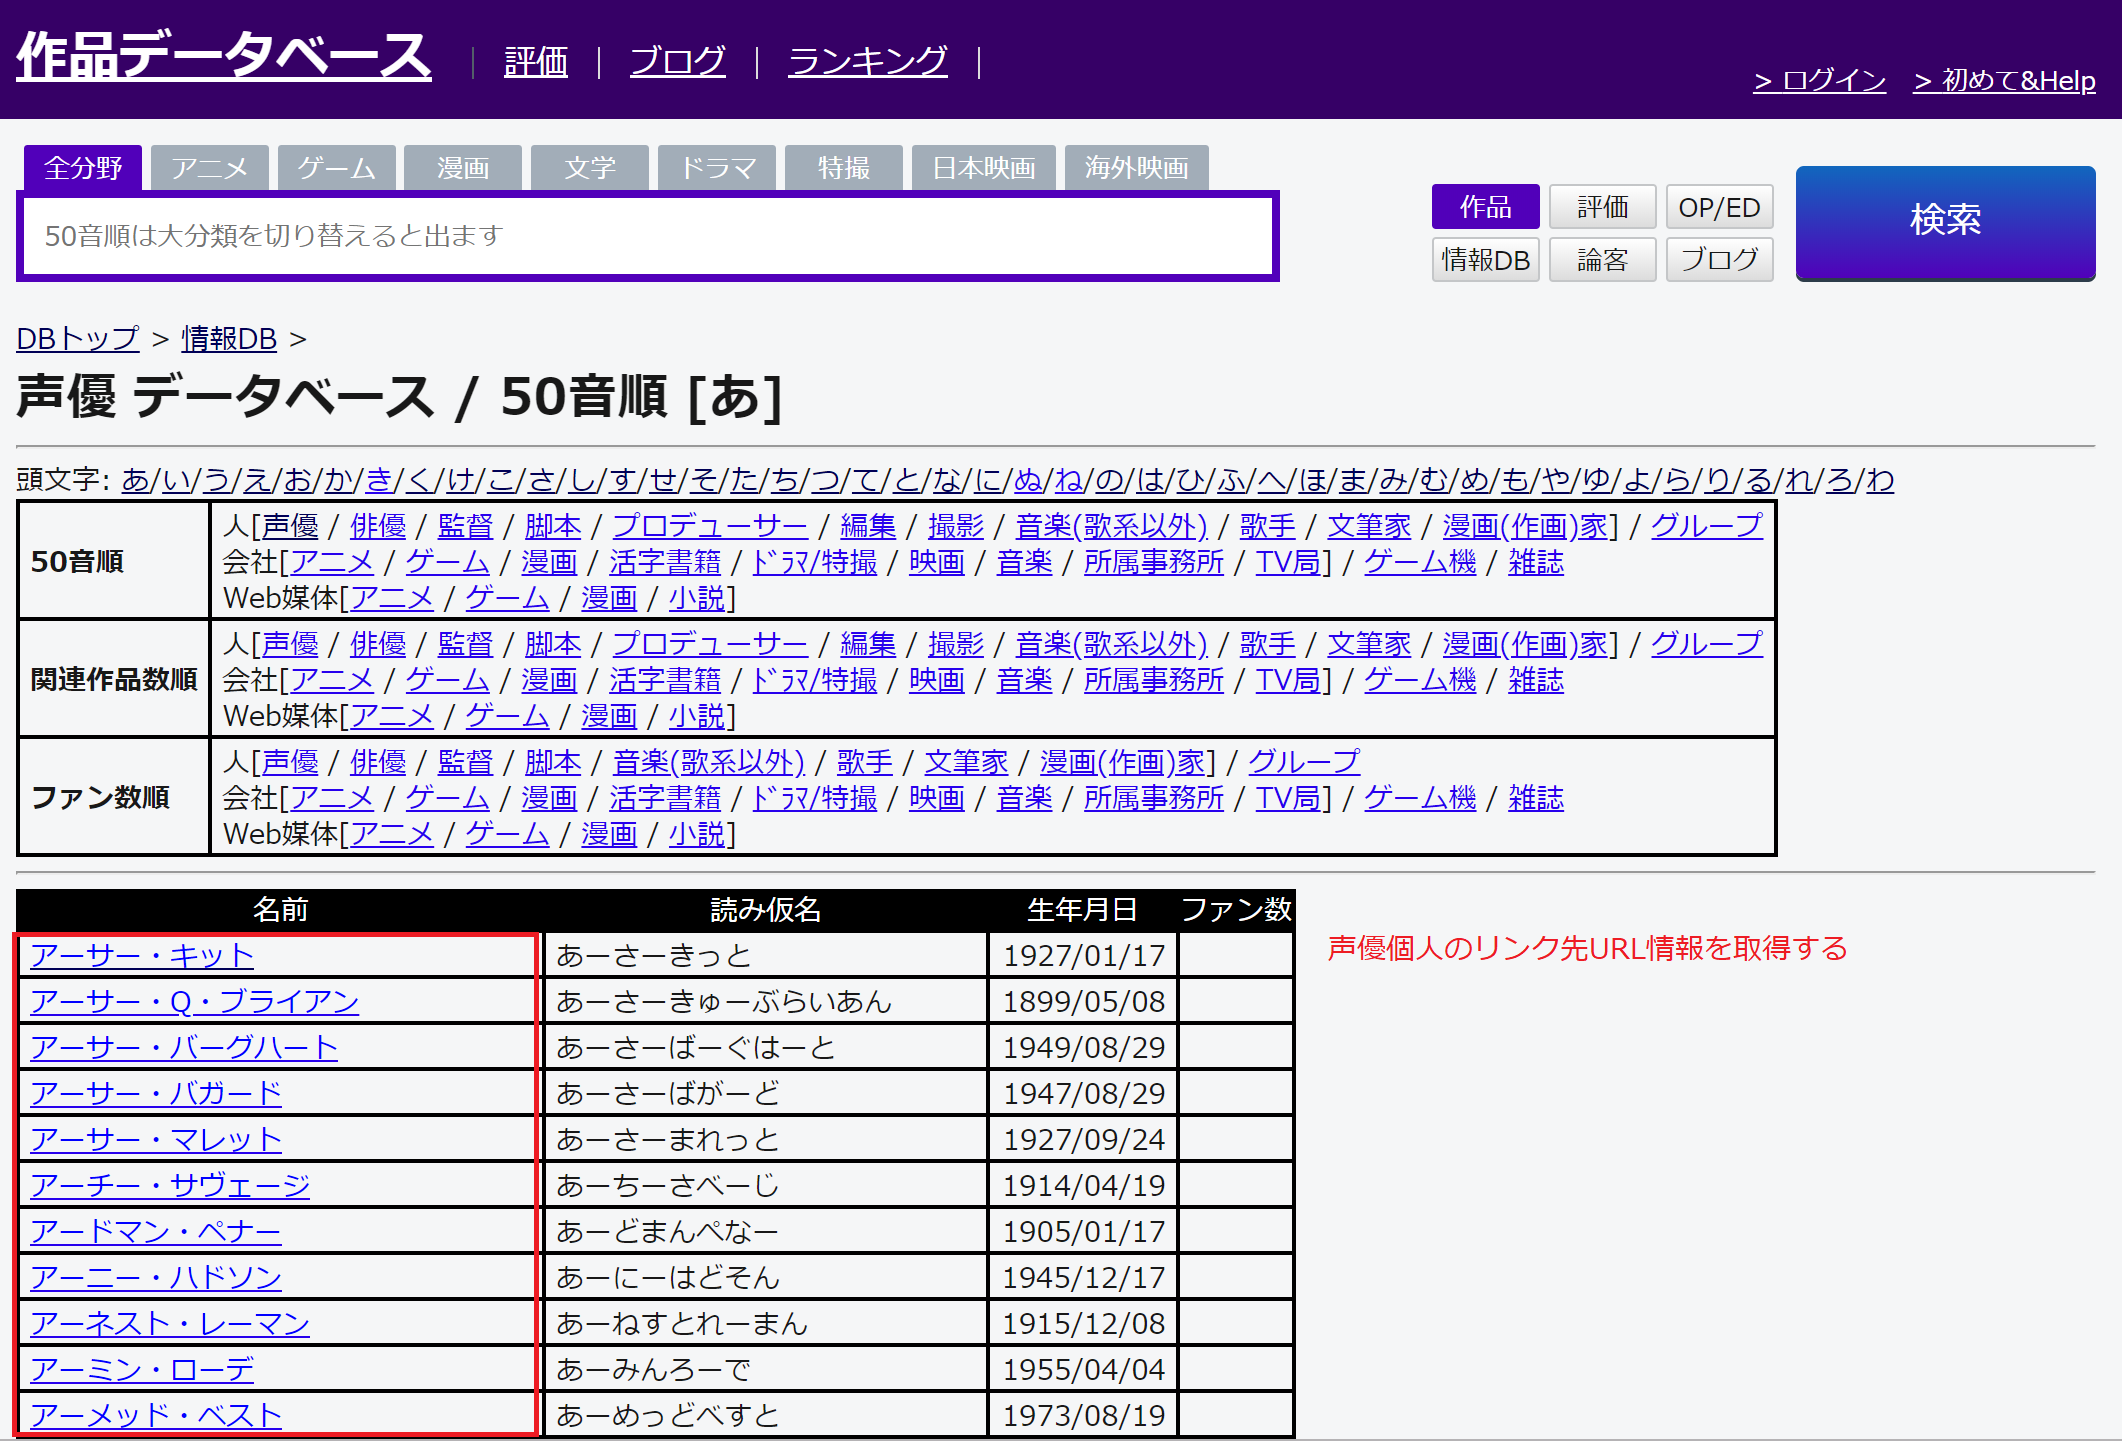Open 所属事務所 in the 50音順 row
This screenshot has width=2122, height=1441.
1154,562
